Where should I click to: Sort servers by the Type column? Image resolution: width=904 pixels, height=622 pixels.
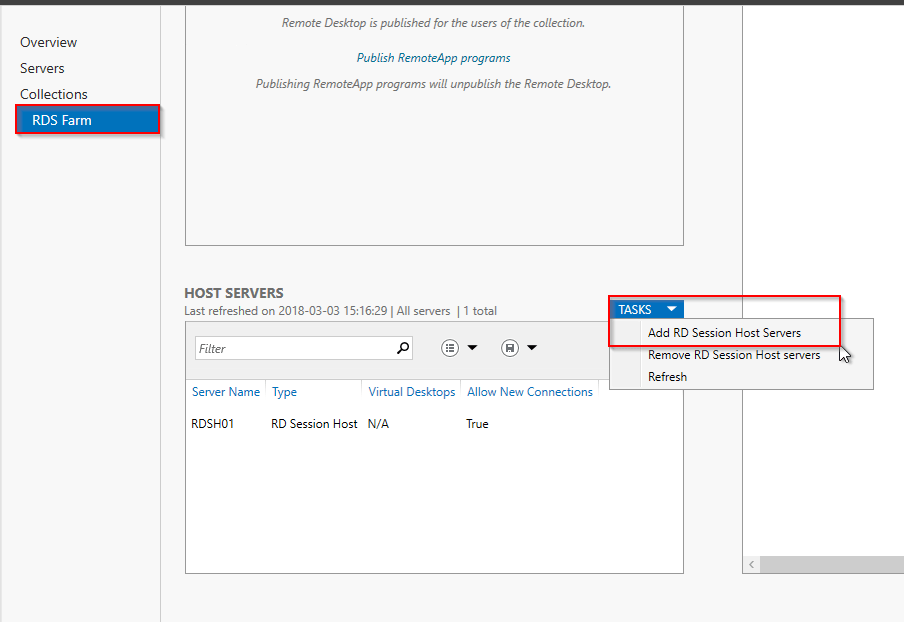pos(284,391)
